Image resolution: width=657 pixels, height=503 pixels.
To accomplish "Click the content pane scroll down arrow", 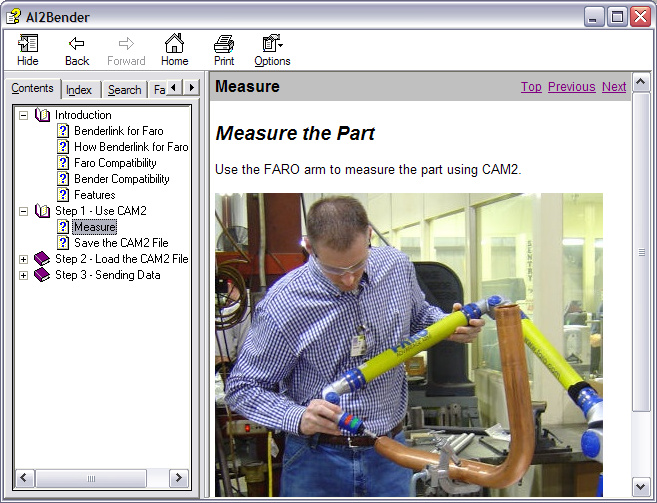I will [x=642, y=486].
